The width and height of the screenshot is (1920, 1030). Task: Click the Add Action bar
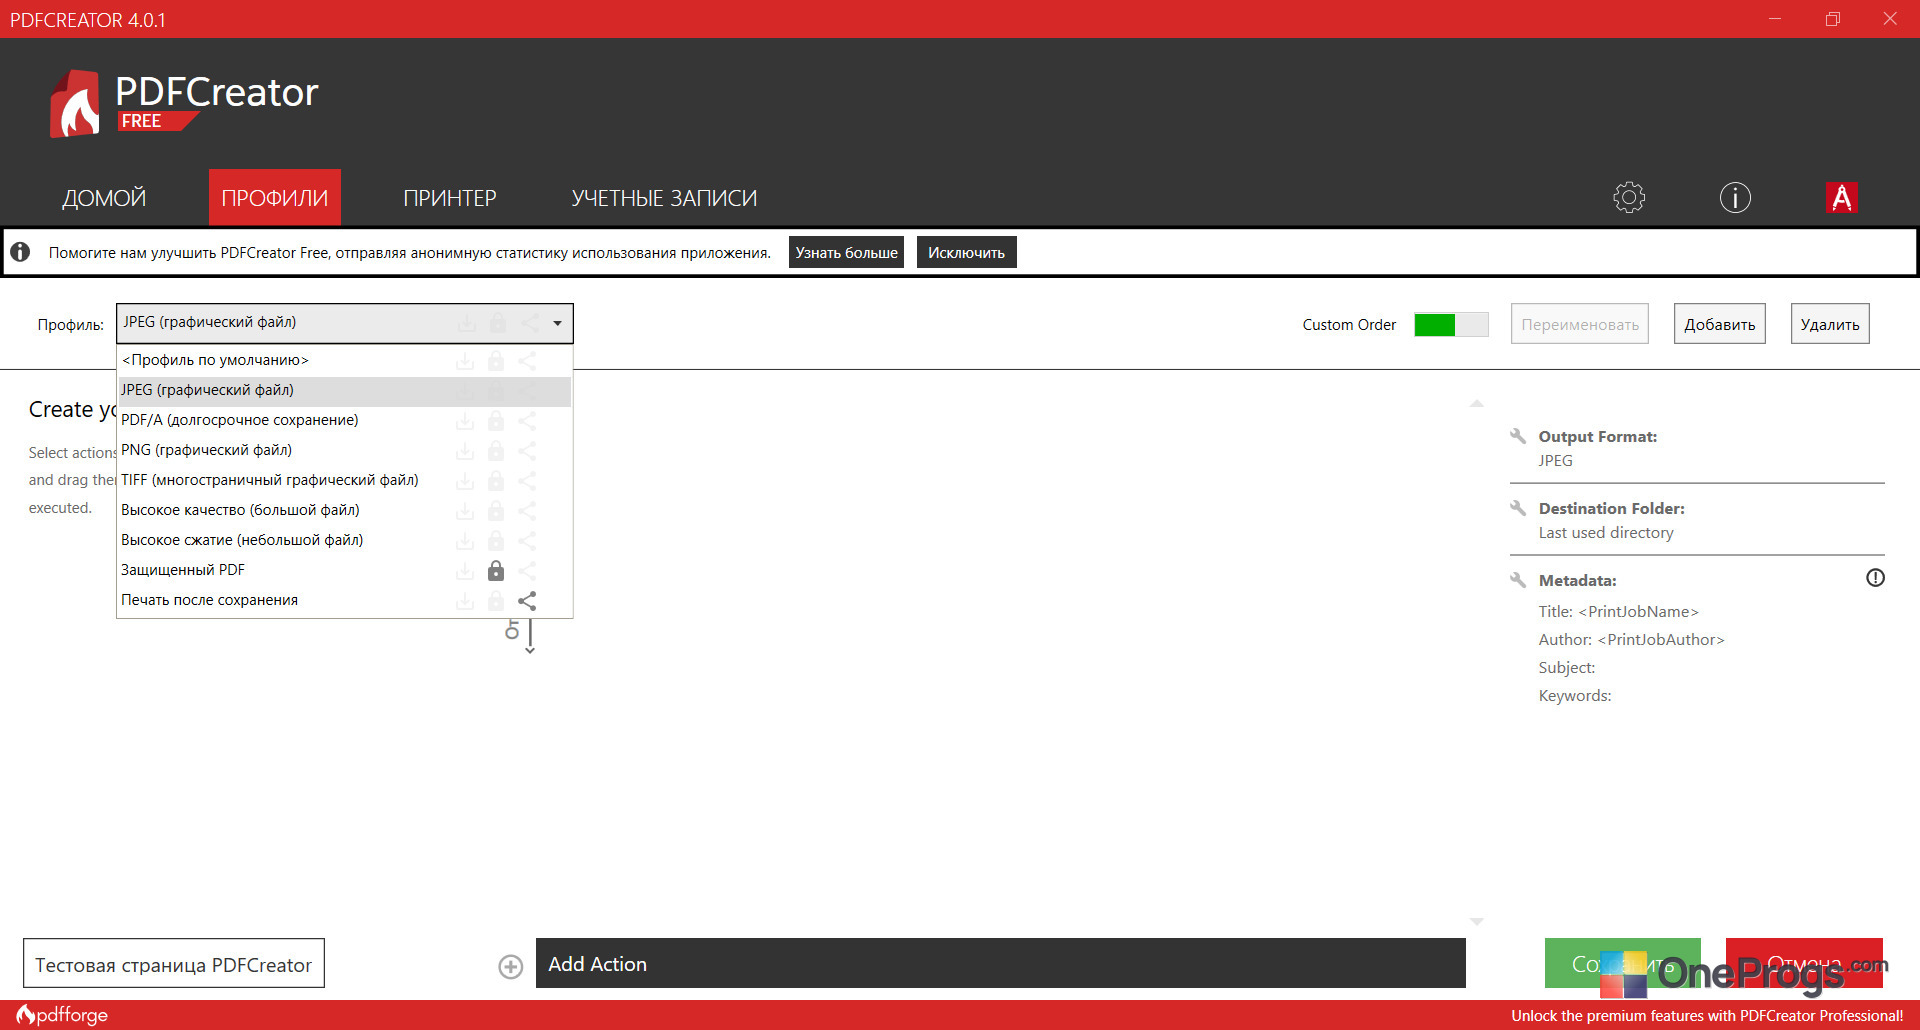coord(1001,964)
